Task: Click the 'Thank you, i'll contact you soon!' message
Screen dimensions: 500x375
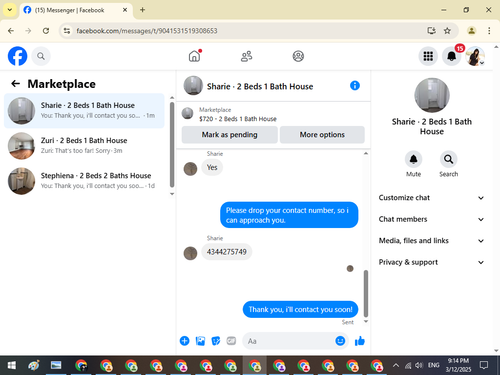Action: coord(300,310)
